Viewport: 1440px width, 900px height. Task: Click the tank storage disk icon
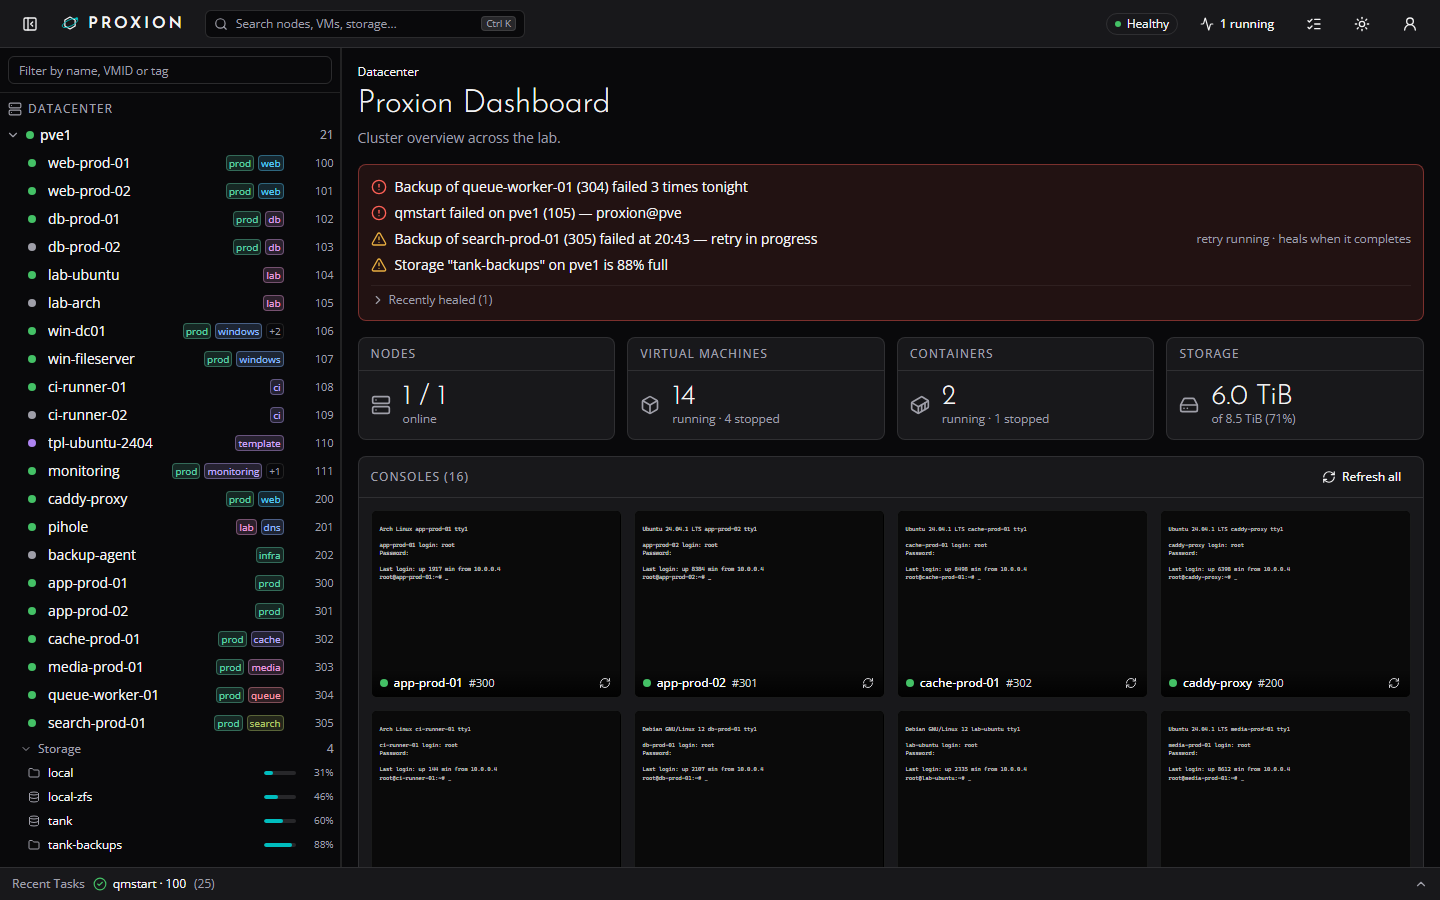click(x=34, y=821)
